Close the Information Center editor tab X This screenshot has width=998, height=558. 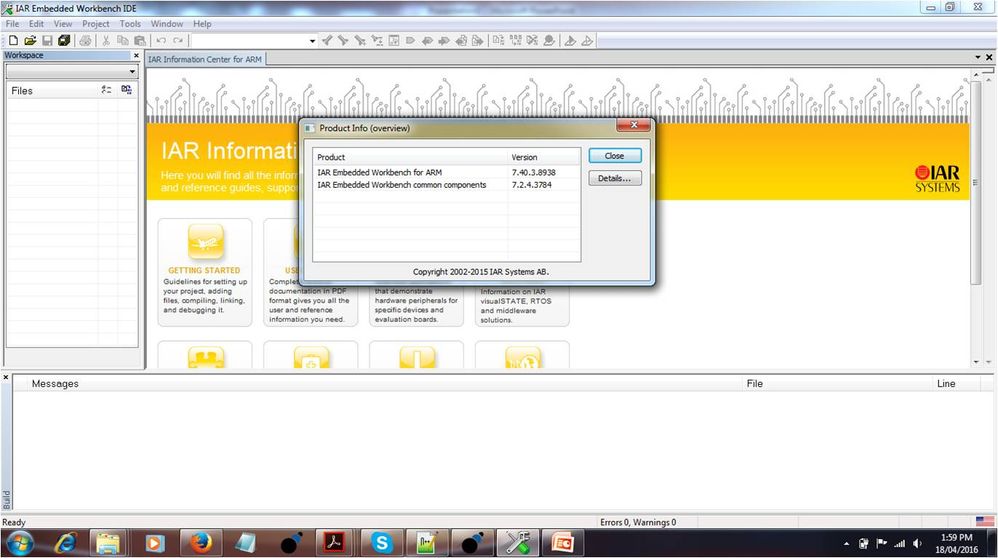coord(989,57)
